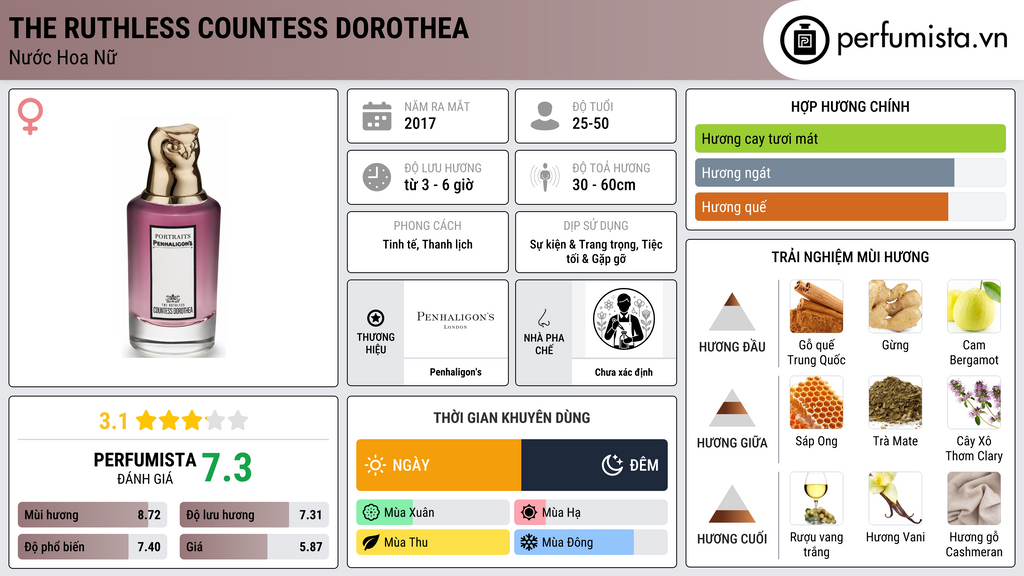The image size is (1024, 576).
Task: Click the Chưa xác định perfumer label
Action: (624, 372)
